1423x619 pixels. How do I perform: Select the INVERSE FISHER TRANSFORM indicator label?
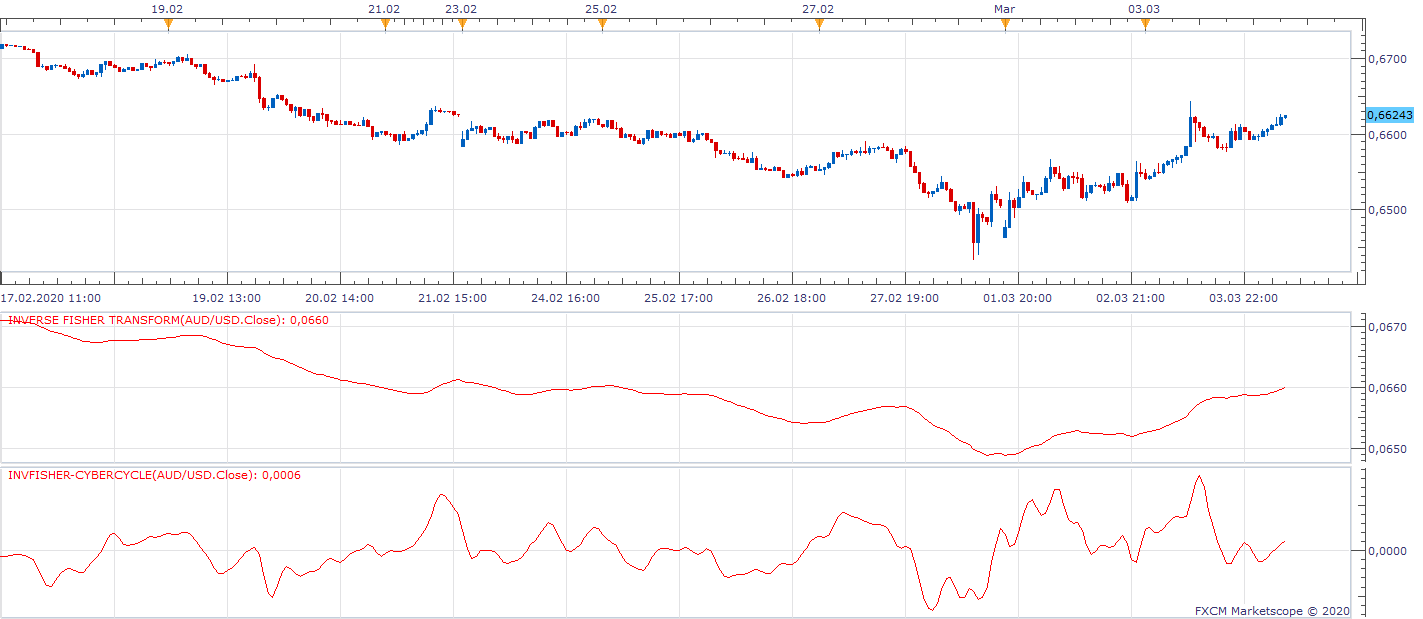pyautogui.click(x=168, y=320)
